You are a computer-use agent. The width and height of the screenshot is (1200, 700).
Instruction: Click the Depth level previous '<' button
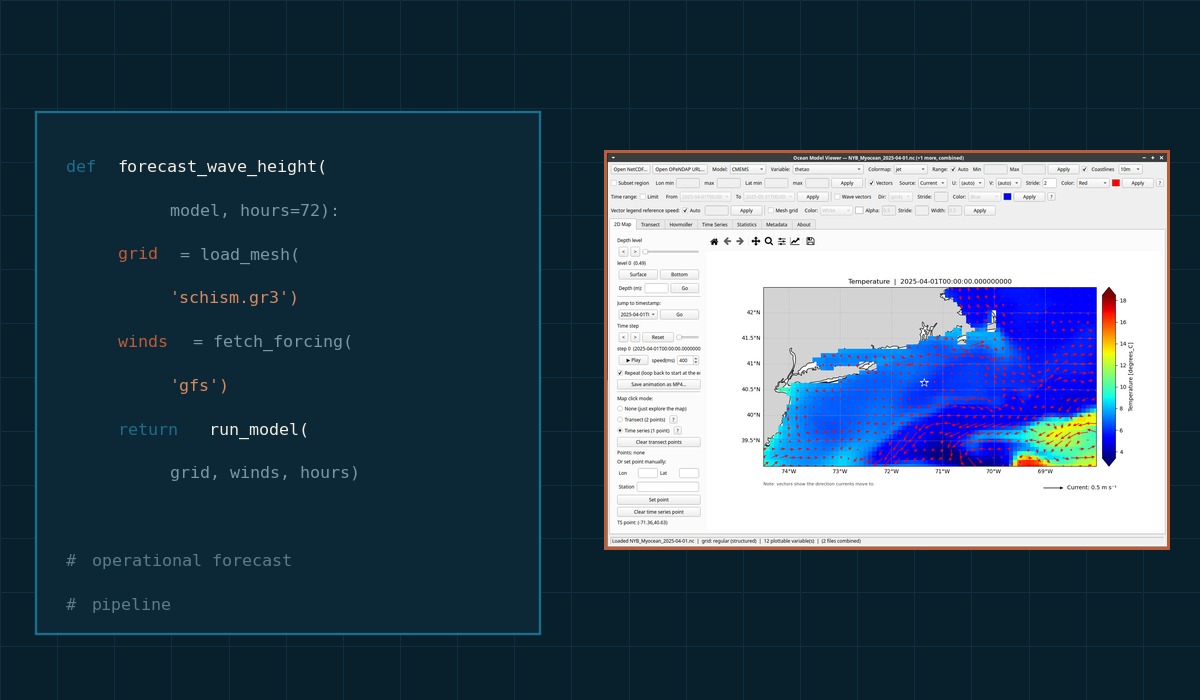[x=623, y=252]
